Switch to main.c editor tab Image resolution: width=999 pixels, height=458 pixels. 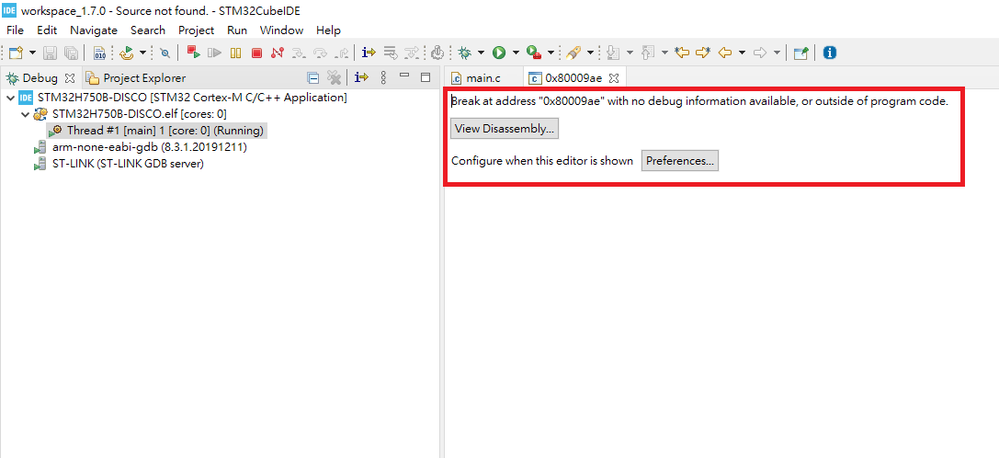tap(484, 78)
